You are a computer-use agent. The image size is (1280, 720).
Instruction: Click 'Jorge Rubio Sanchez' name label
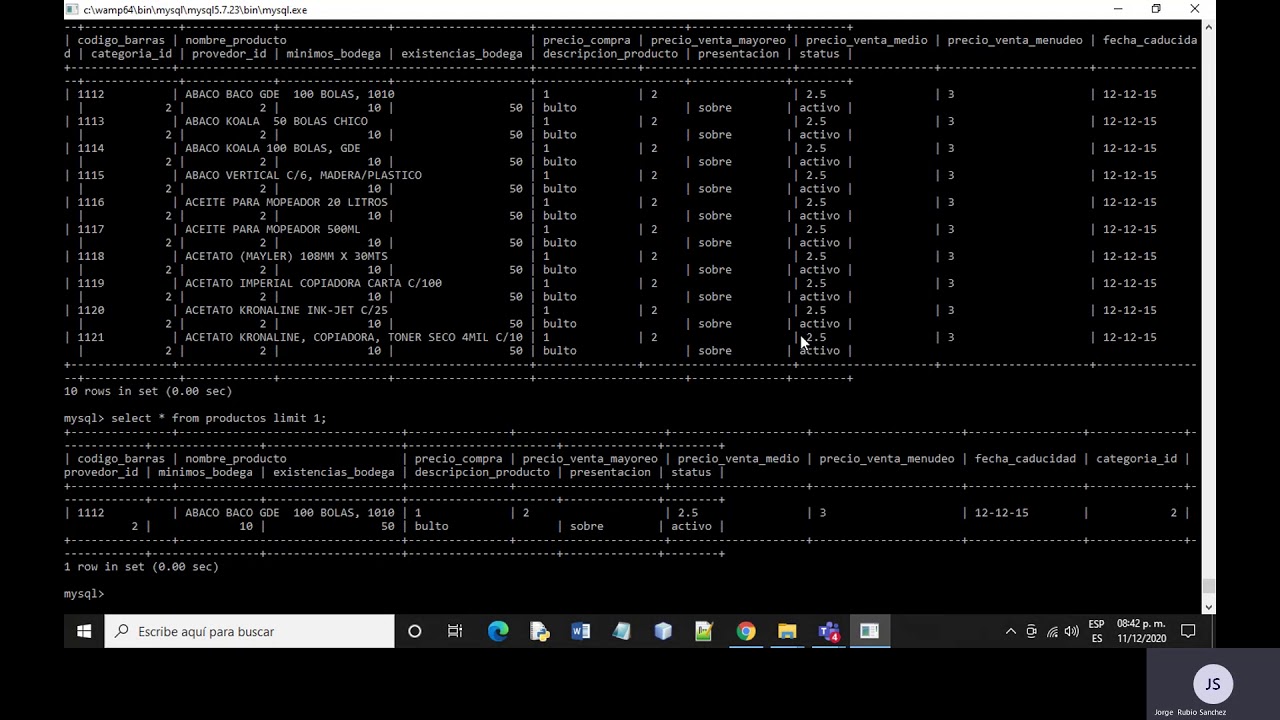coord(1190,712)
